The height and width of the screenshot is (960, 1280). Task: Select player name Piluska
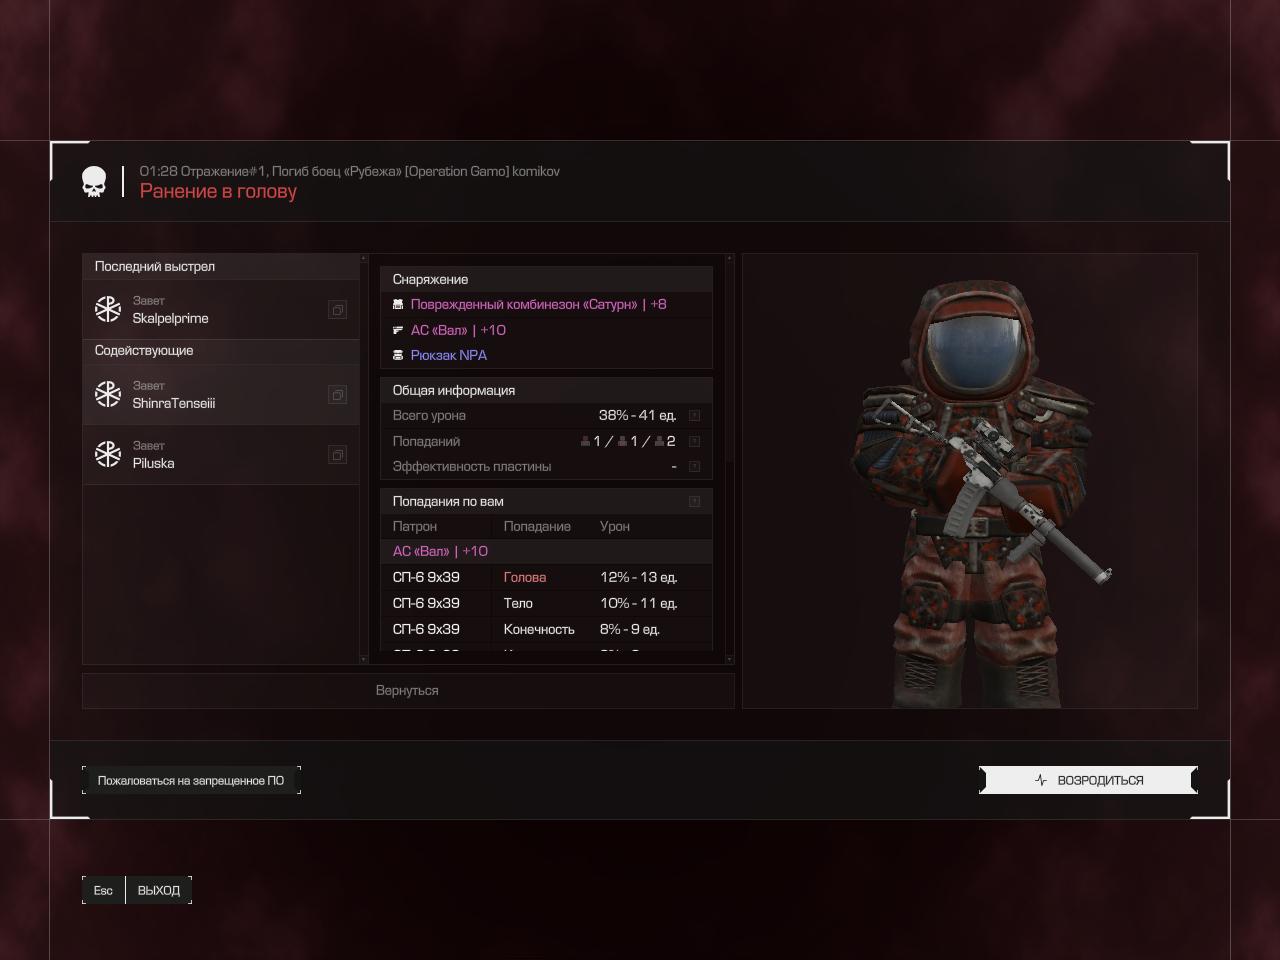[154, 463]
